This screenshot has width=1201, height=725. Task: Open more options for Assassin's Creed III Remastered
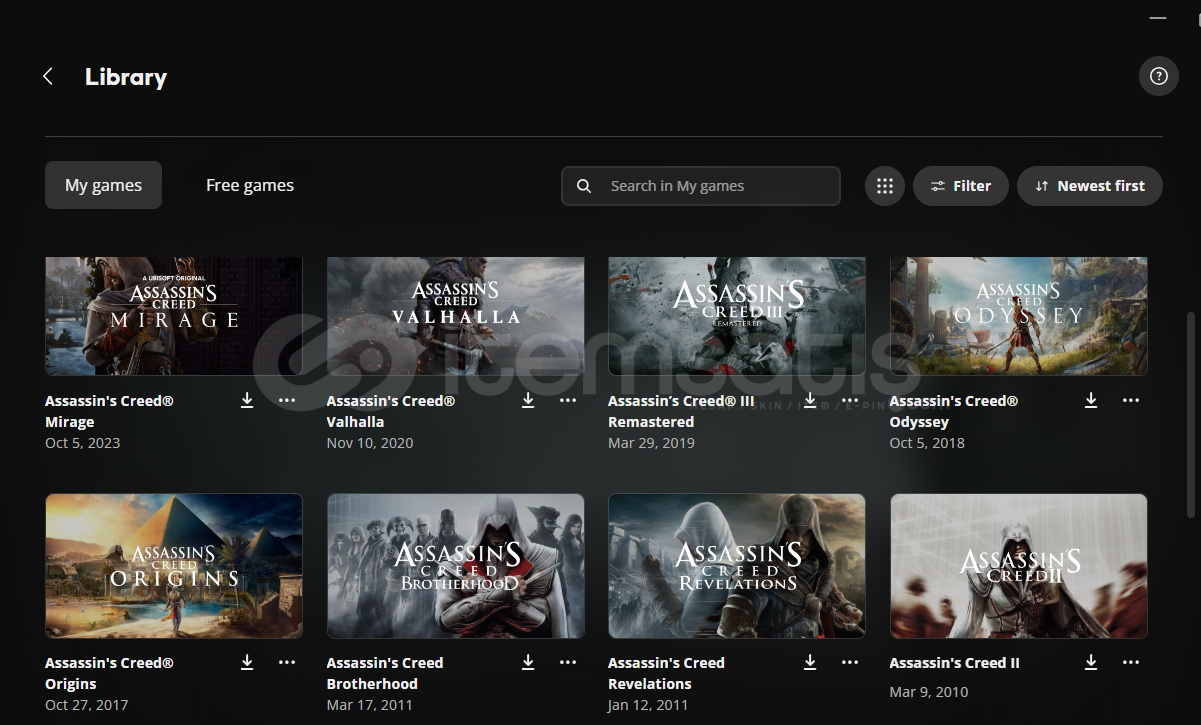tap(850, 401)
